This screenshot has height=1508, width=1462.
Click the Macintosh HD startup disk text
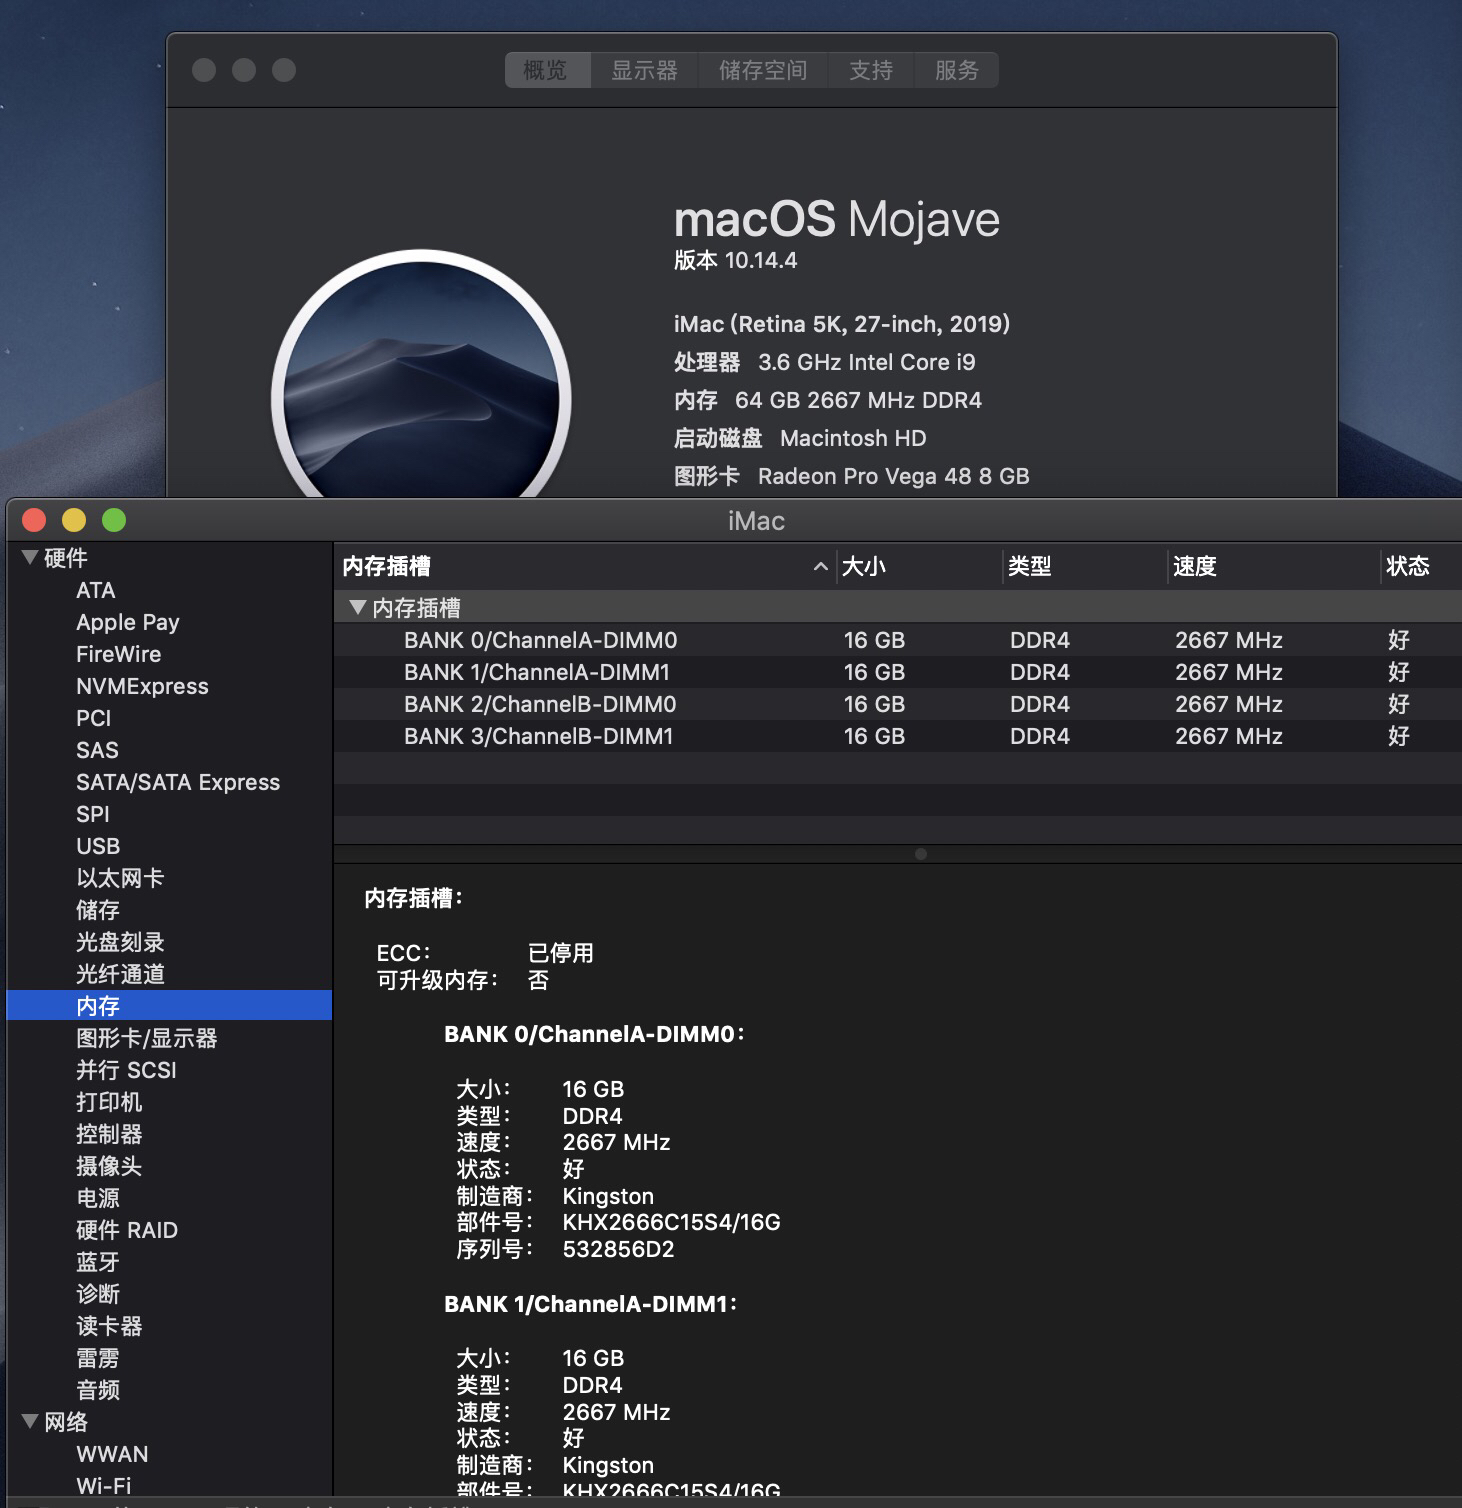(853, 438)
